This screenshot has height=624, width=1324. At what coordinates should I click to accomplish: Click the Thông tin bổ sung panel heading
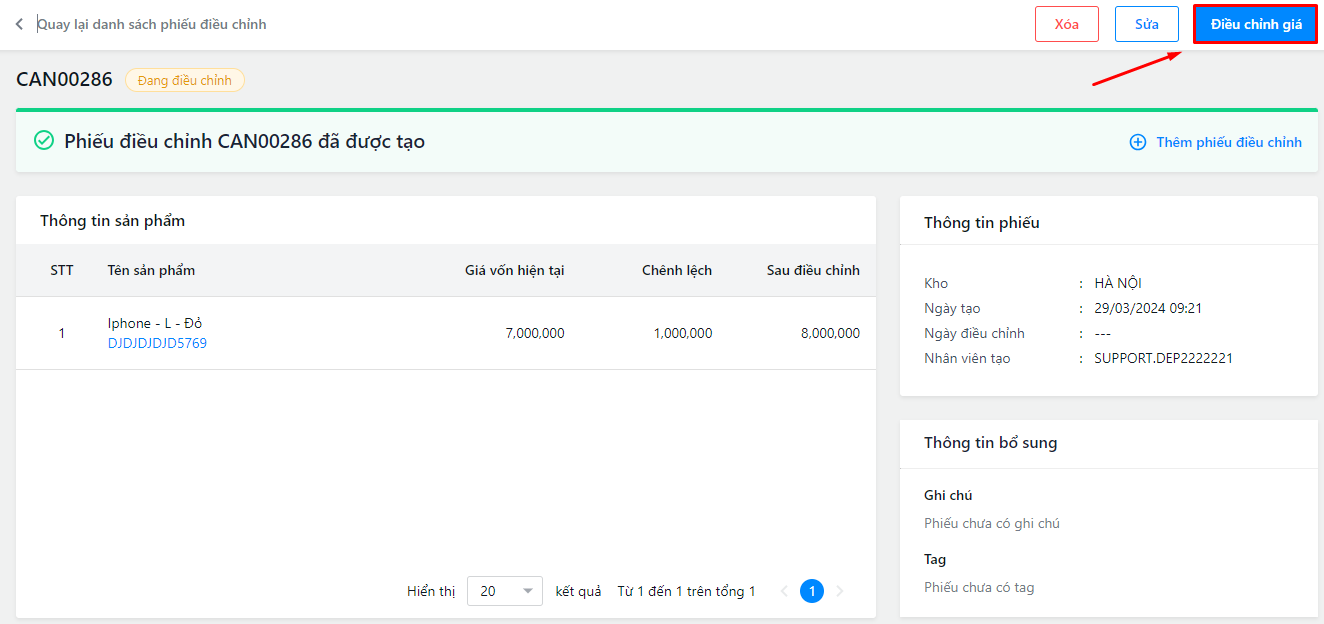click(x=990, y=442)
